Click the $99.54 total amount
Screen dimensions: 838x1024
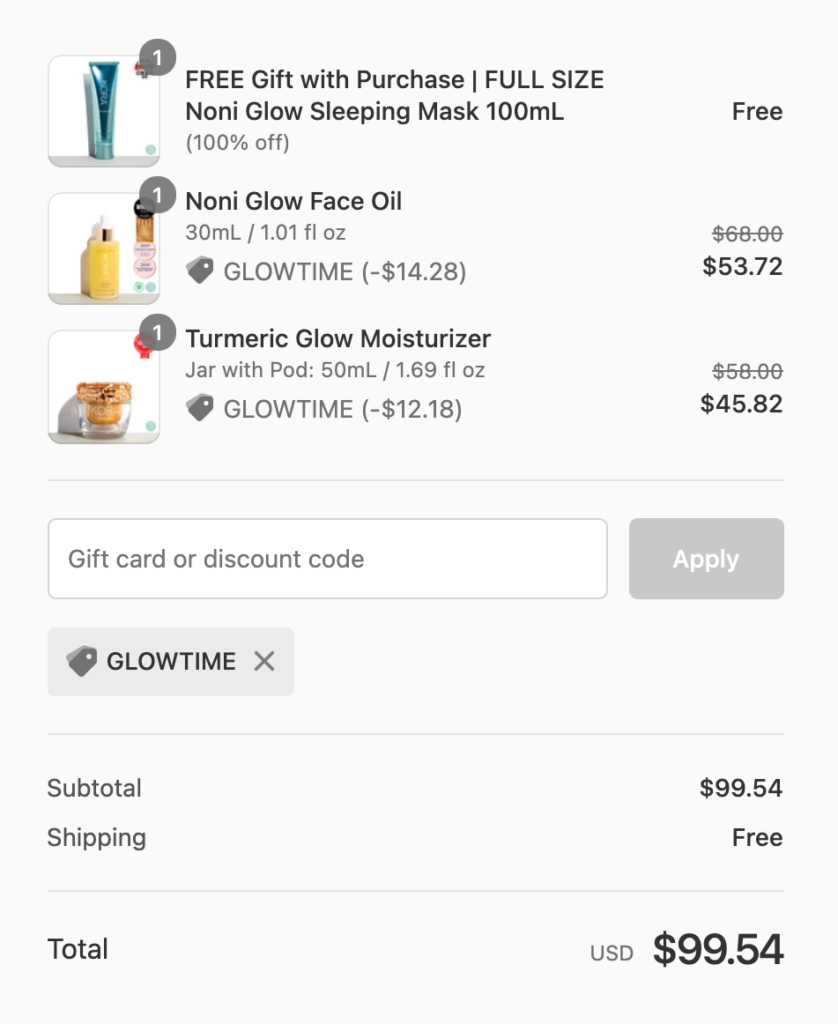pyautogui.click(x=717, y=950)
